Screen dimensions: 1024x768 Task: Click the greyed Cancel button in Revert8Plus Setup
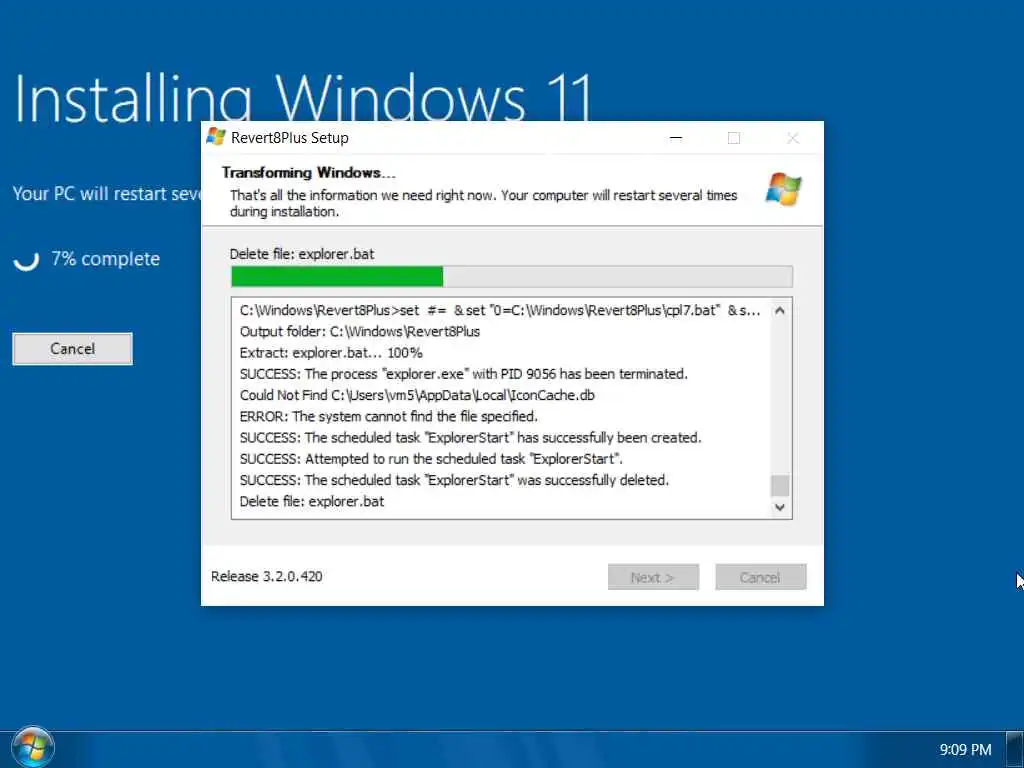point(760,577)
